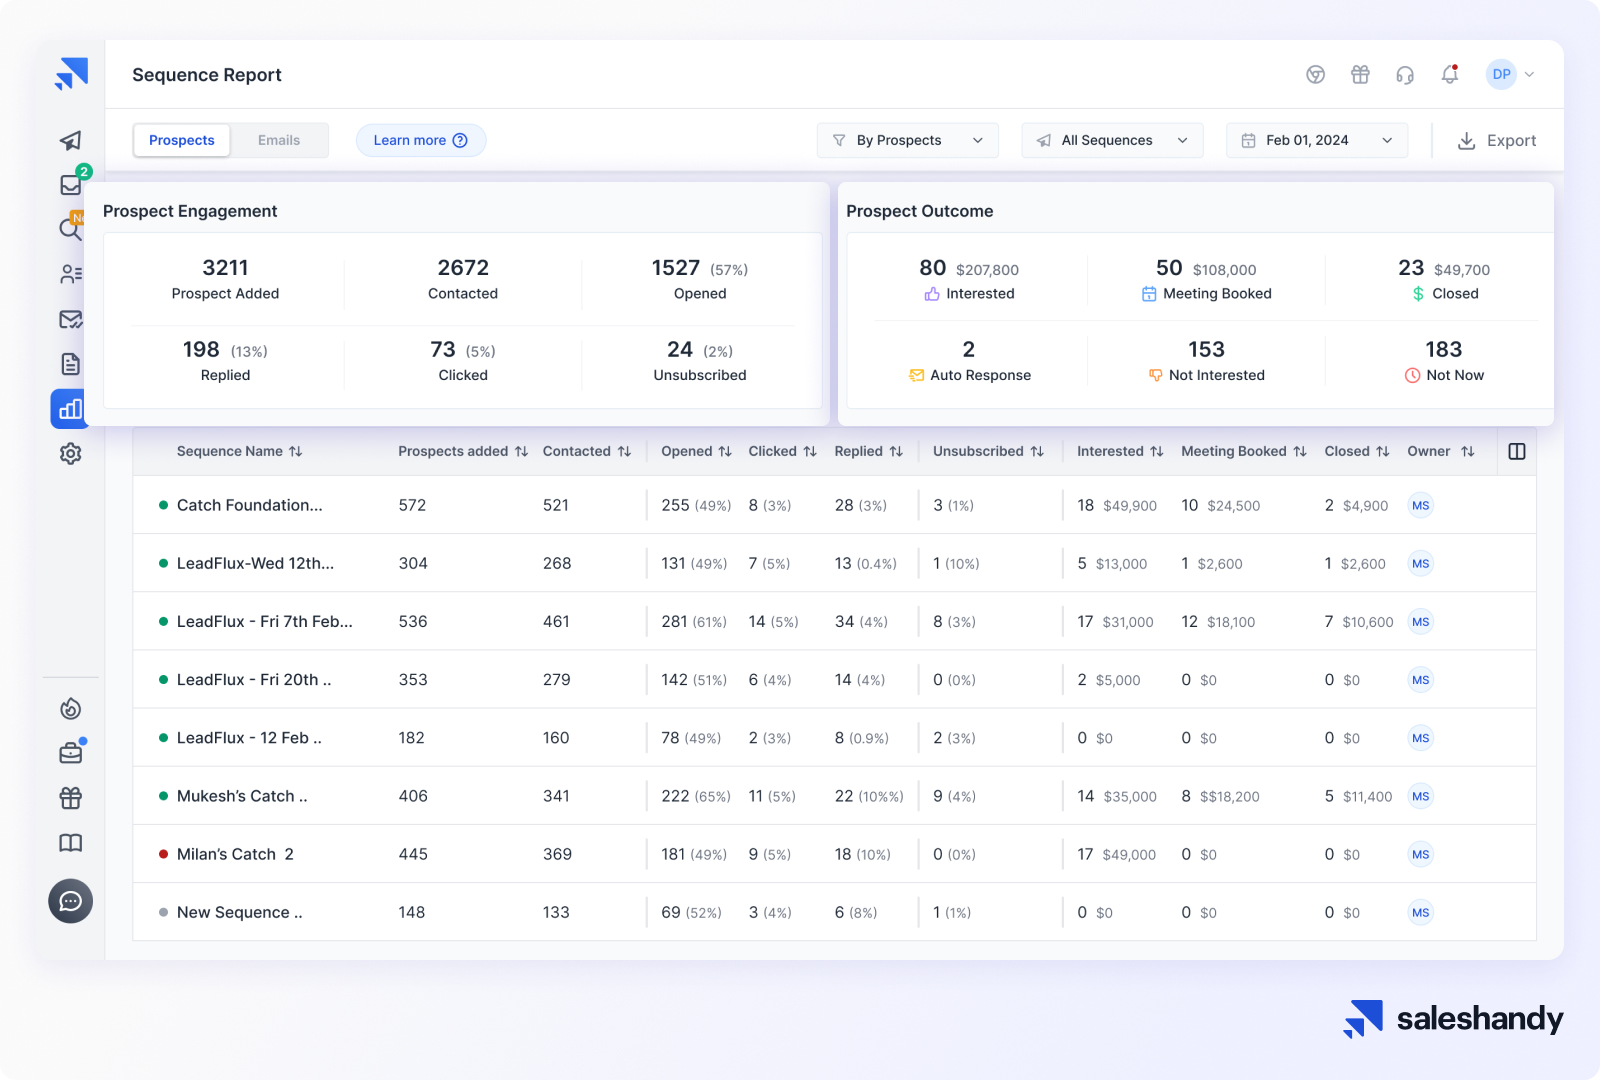Open the All Sequences dropdown

(x=1112, y=141)
